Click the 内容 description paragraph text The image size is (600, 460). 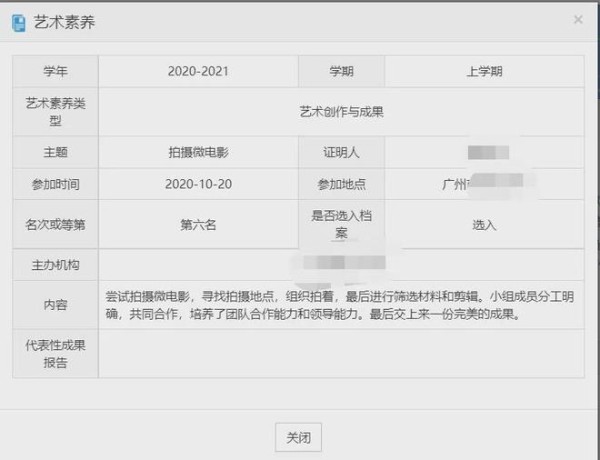point(340,305)
